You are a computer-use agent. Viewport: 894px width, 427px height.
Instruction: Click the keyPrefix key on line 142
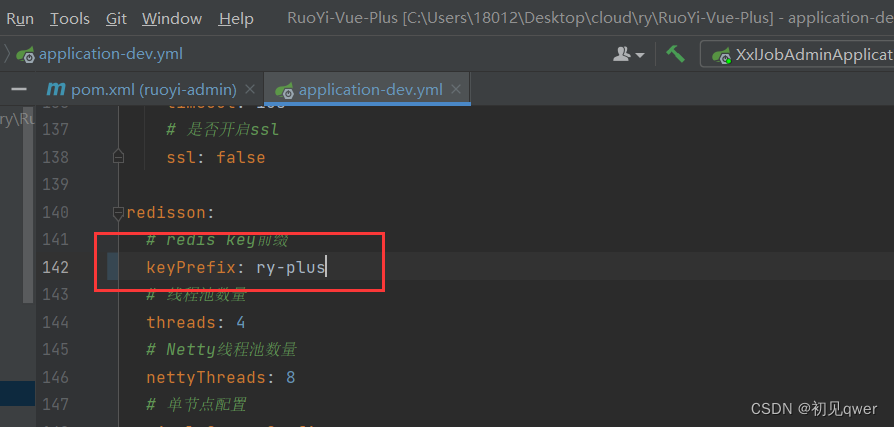(190, 267)
